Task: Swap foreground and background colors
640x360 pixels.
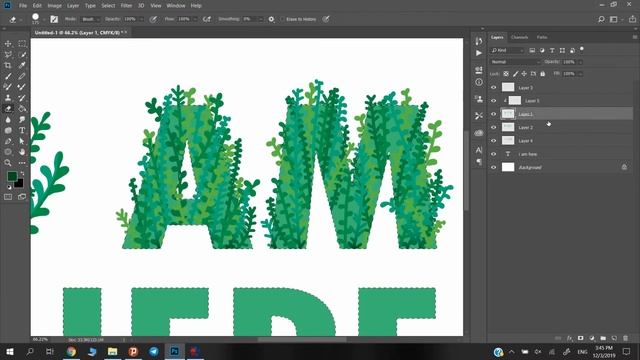Action: pos(22,173)
